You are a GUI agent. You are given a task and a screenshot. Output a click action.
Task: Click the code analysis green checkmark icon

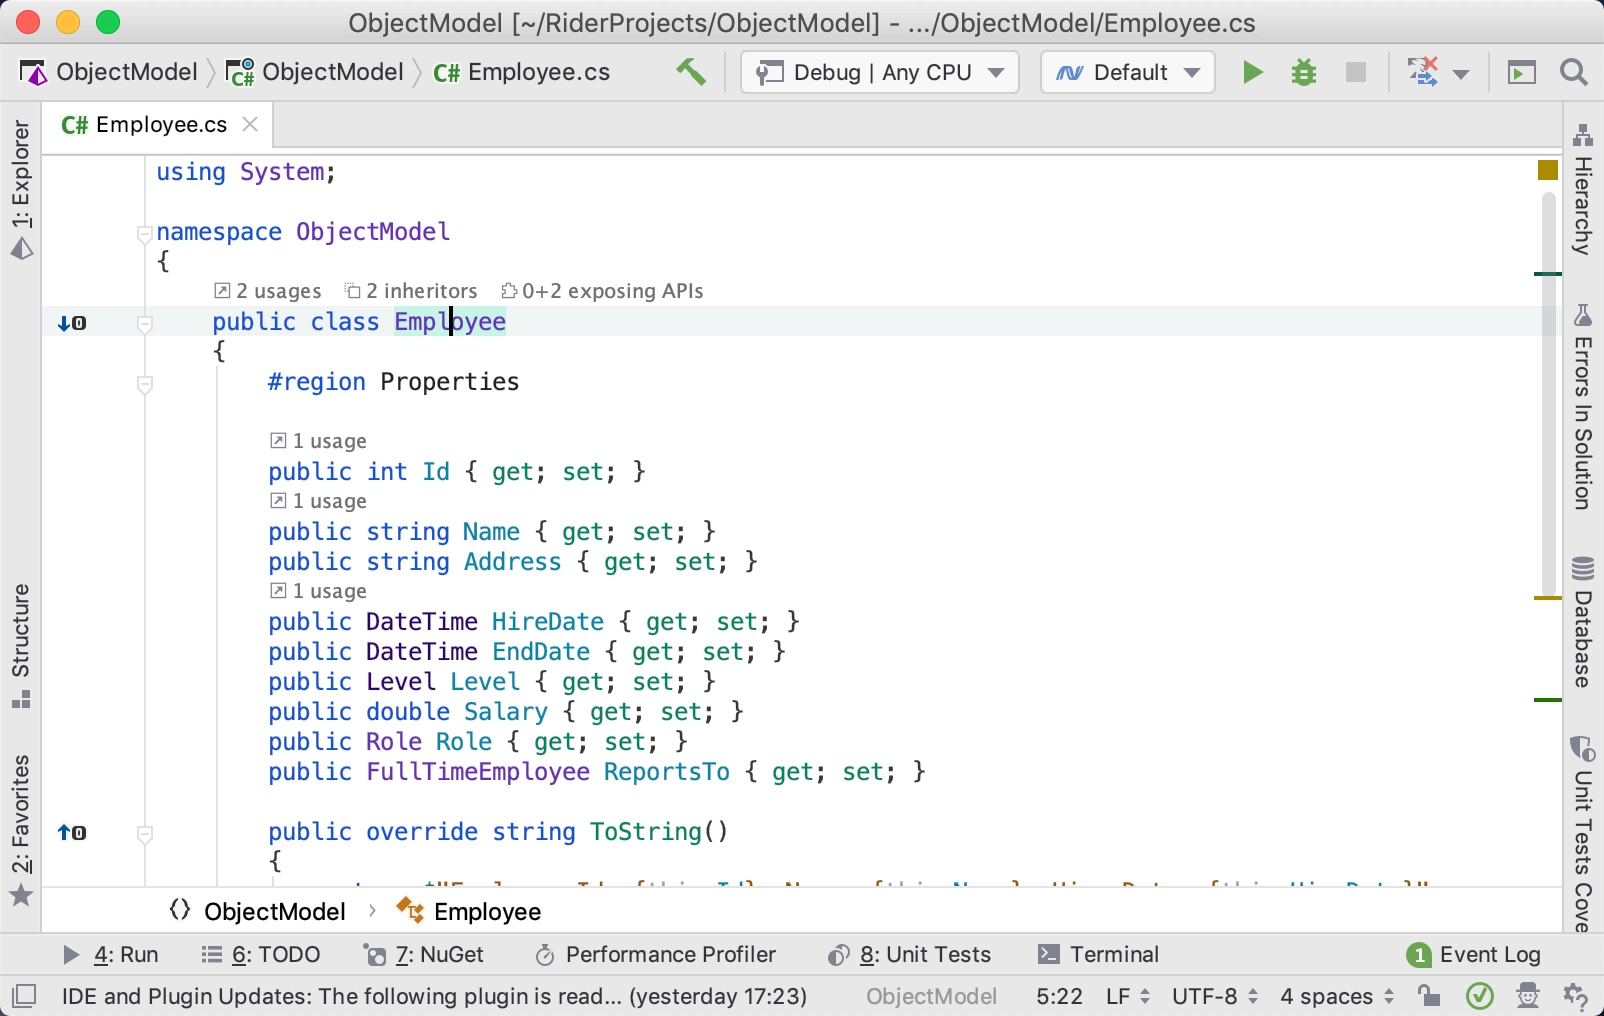click(x=1480, y=996)
